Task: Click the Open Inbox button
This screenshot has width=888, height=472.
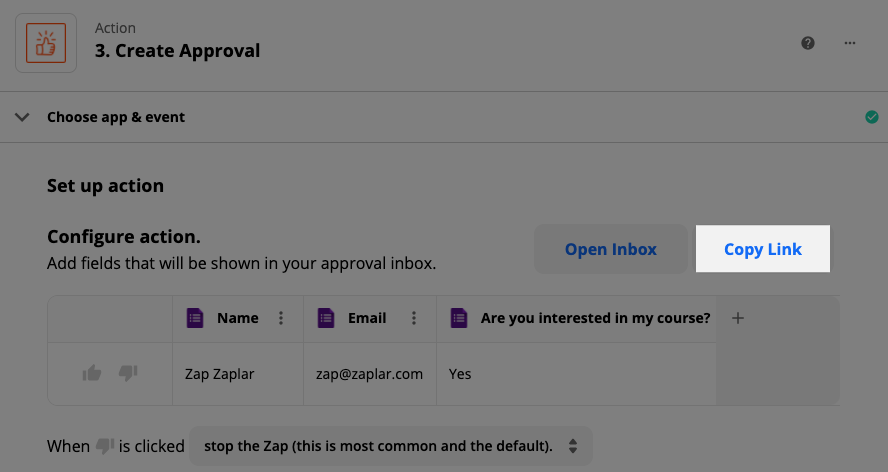Action: coord(610,249)
